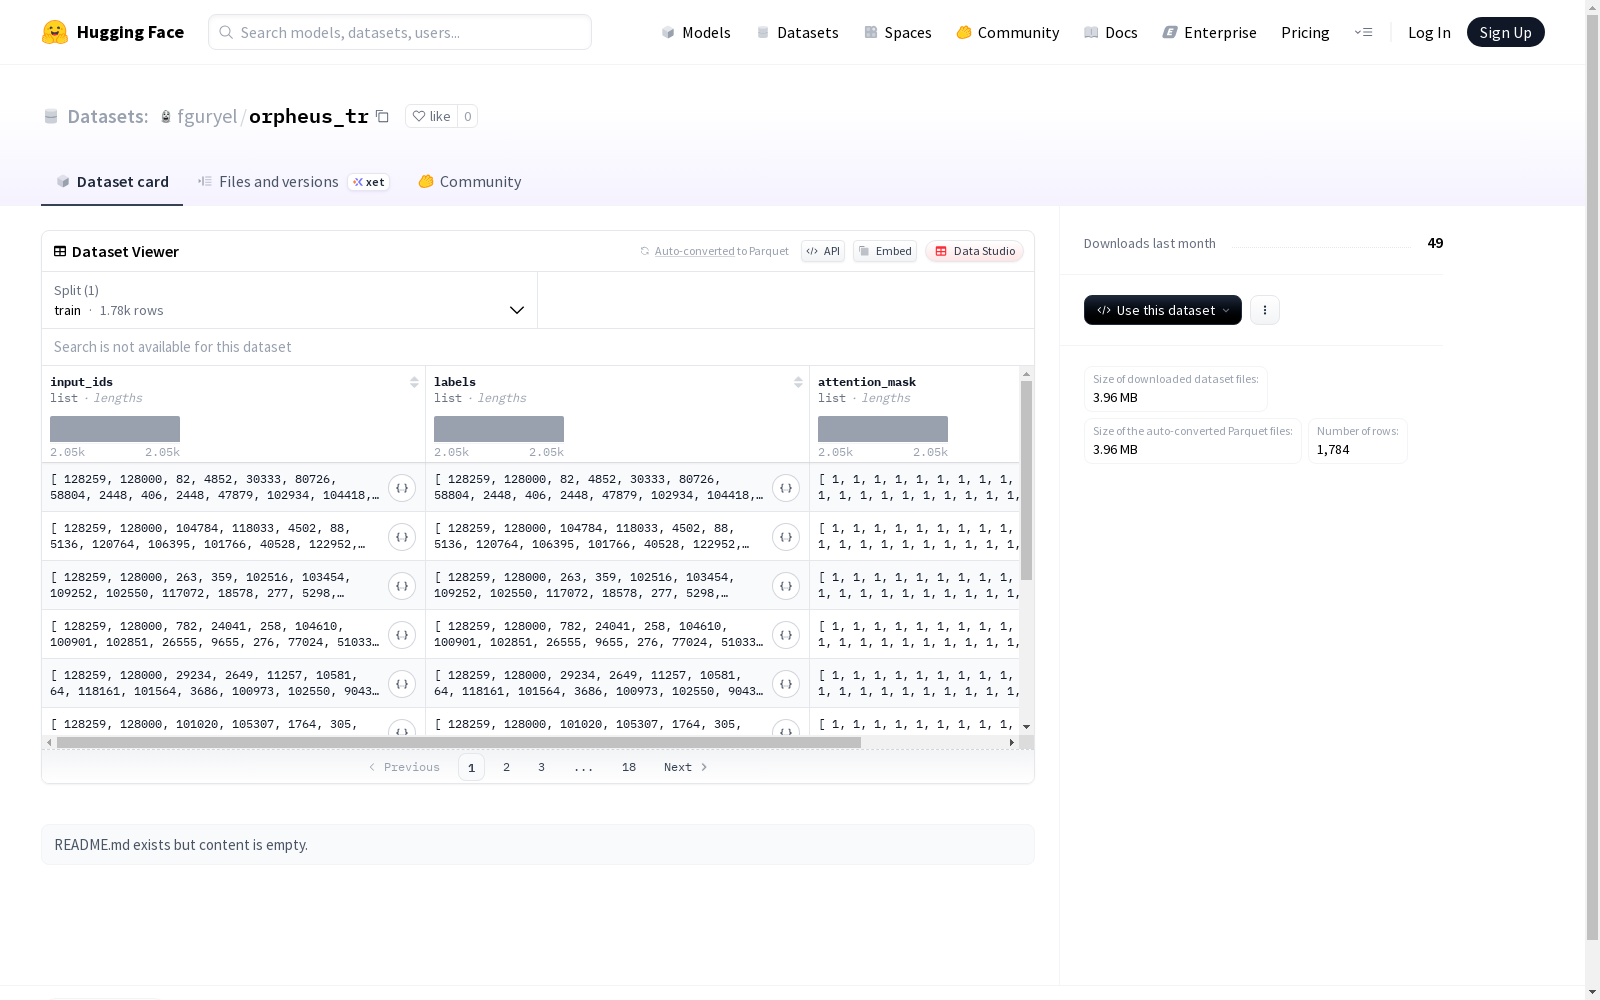Open the additional navigation menu icon
The height and width of the screenshot is (1000, 1600).
[x=1363, y=32]
